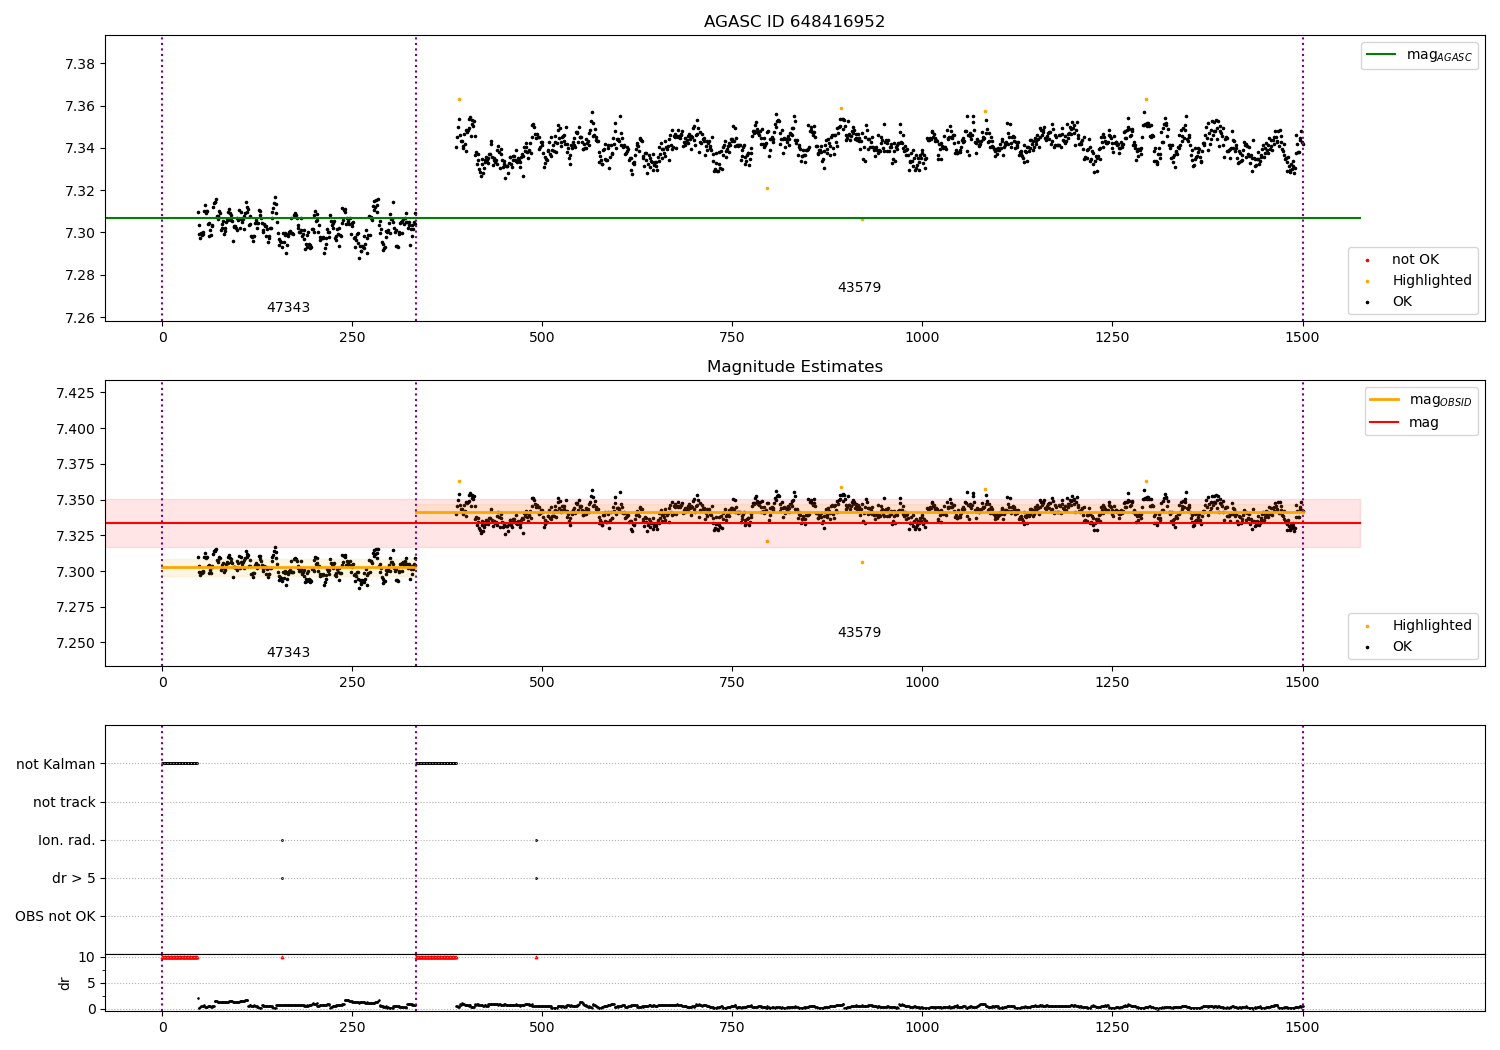Click y-axis tick '7.325' in middle plot
The image size is (1500, 1050).
coord(76,536)
